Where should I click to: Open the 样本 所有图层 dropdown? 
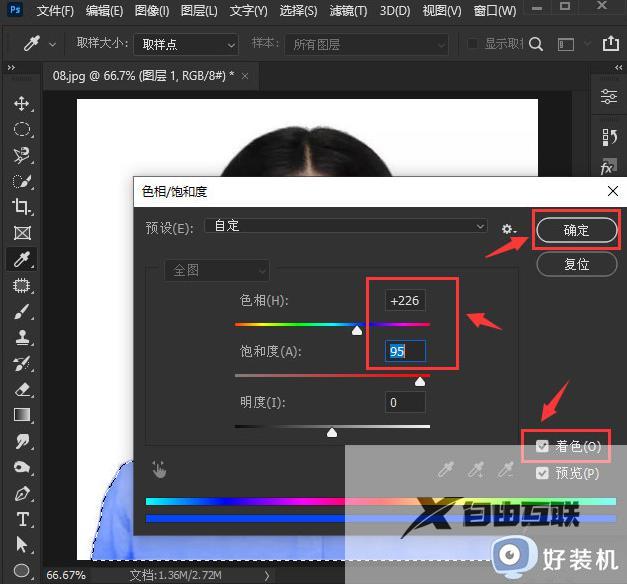tap(366, 44)
